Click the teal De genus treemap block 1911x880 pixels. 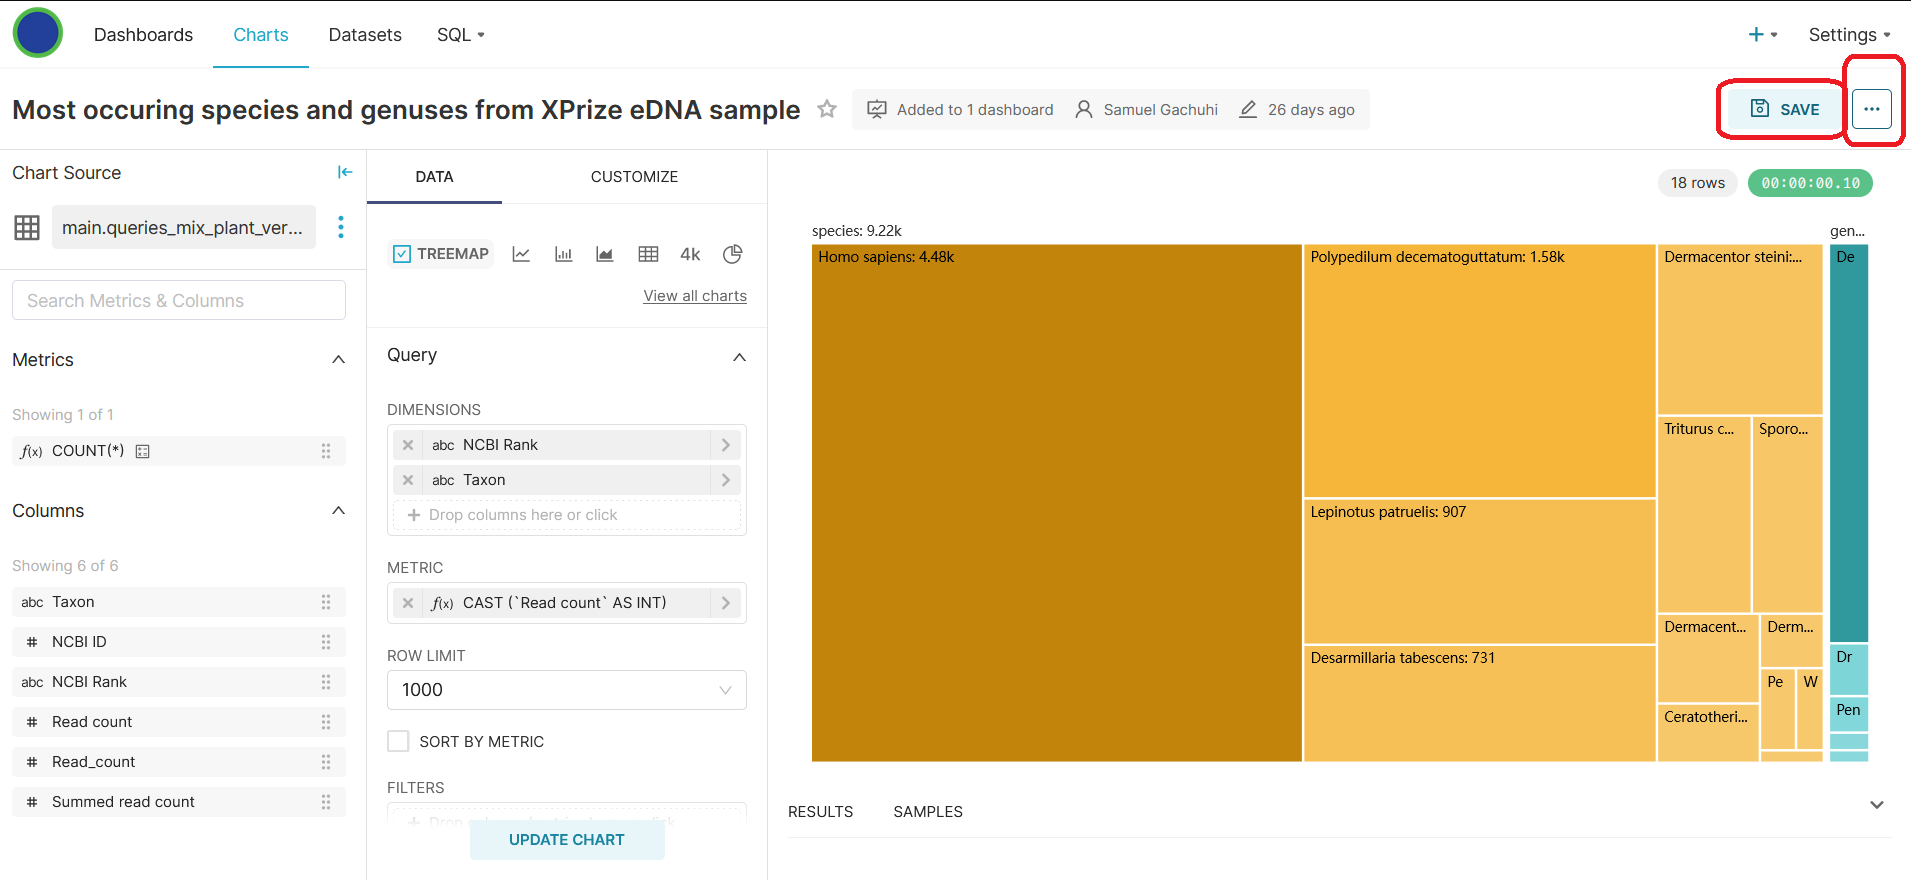[1849, 443]
